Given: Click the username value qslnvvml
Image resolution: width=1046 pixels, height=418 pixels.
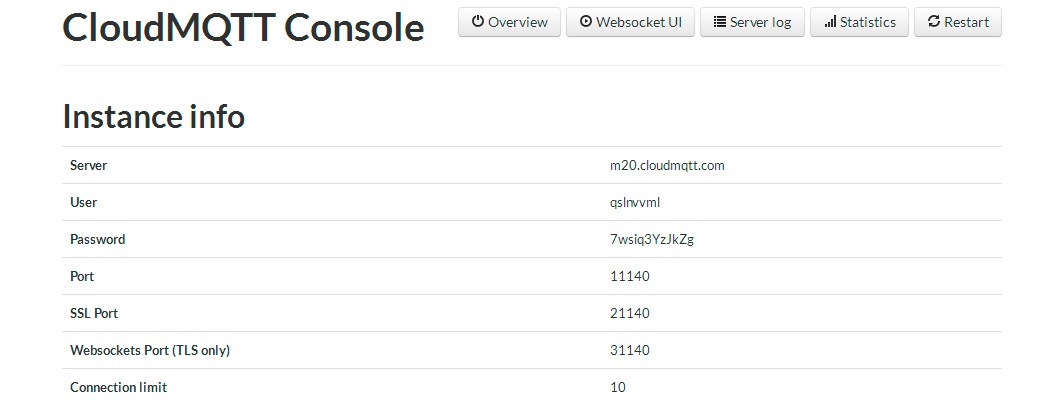Looking at the screenshot, I should (x=635, y=203).
